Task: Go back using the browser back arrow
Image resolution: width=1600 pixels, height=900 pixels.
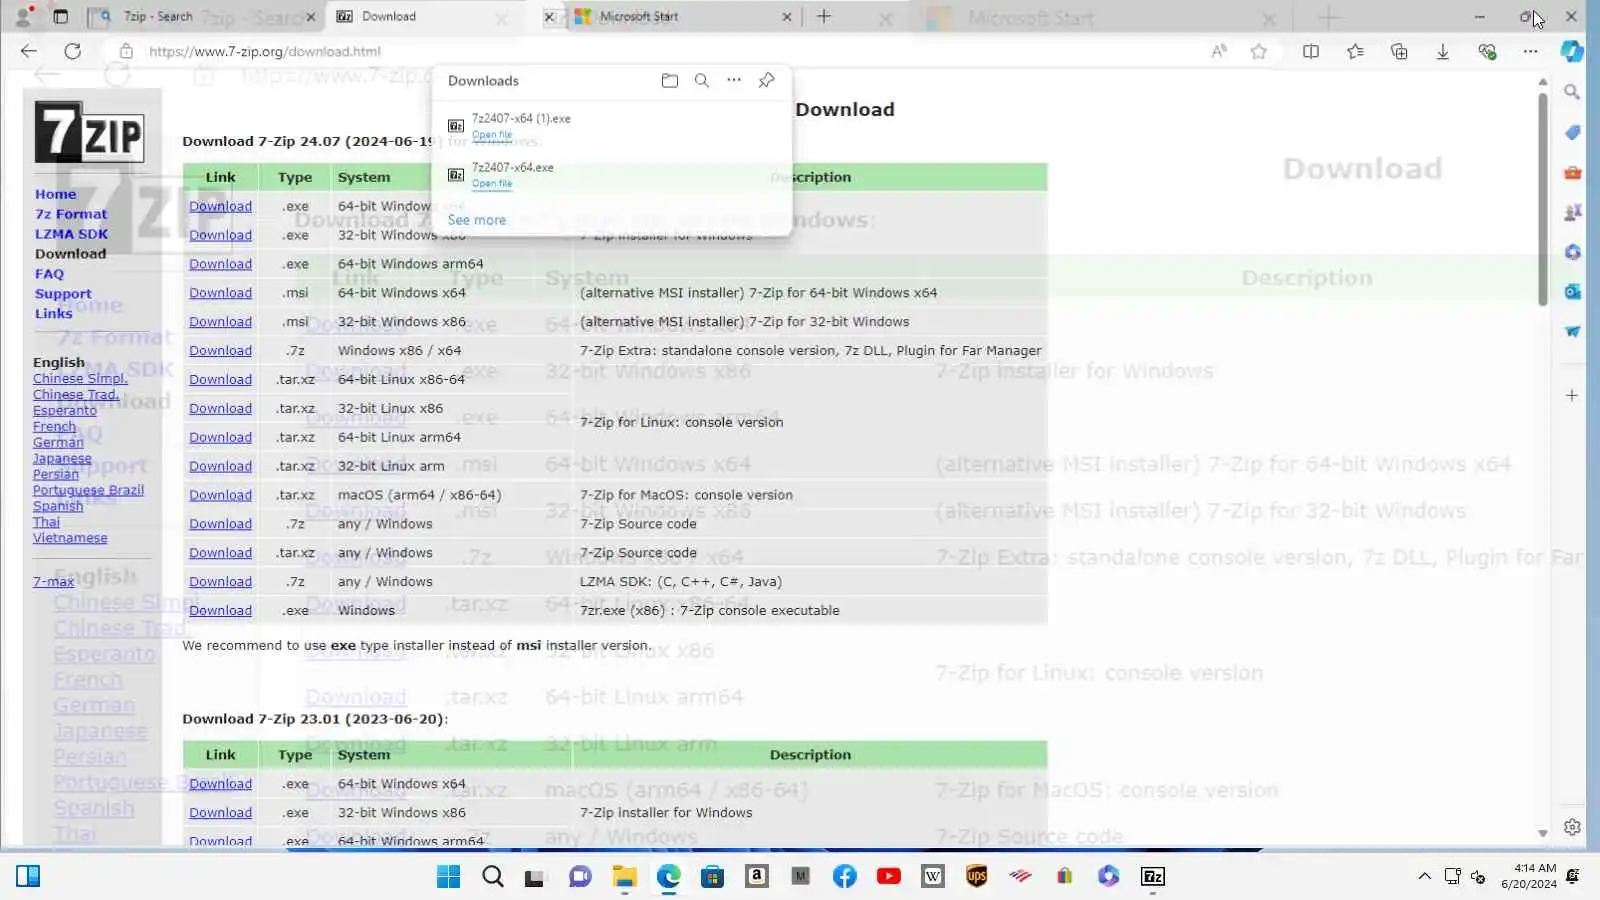Action: (28, 51)
